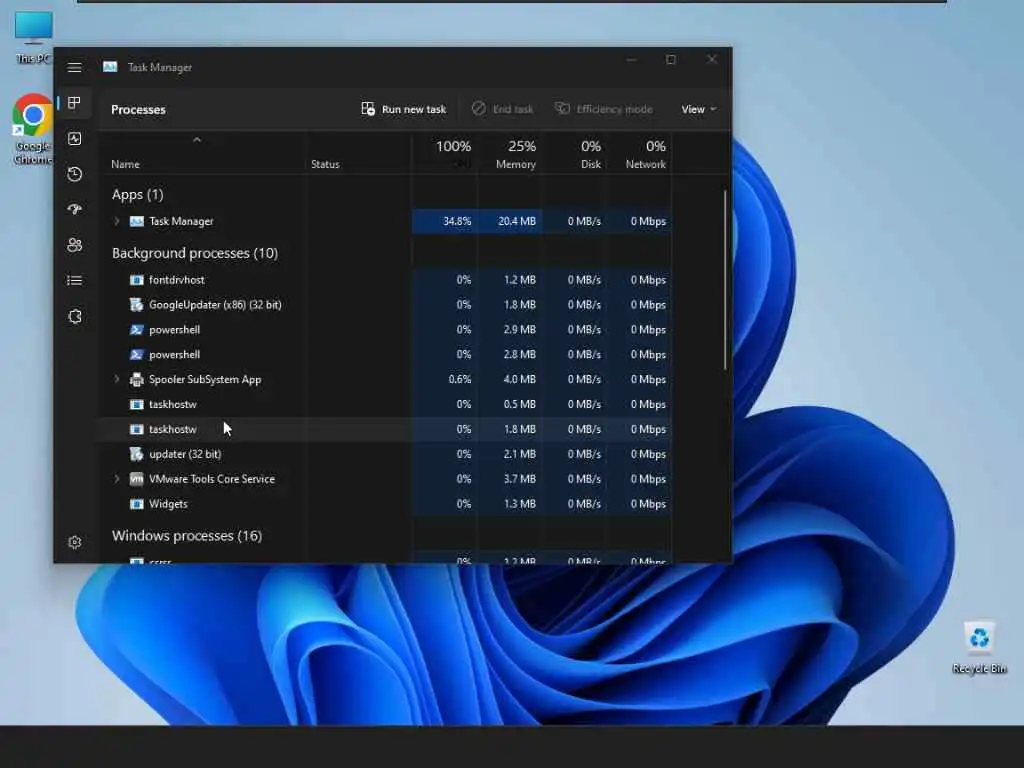1024x768 pixels.
Task: Click the Task Manager process name in Apps
Action: point(181,221)
